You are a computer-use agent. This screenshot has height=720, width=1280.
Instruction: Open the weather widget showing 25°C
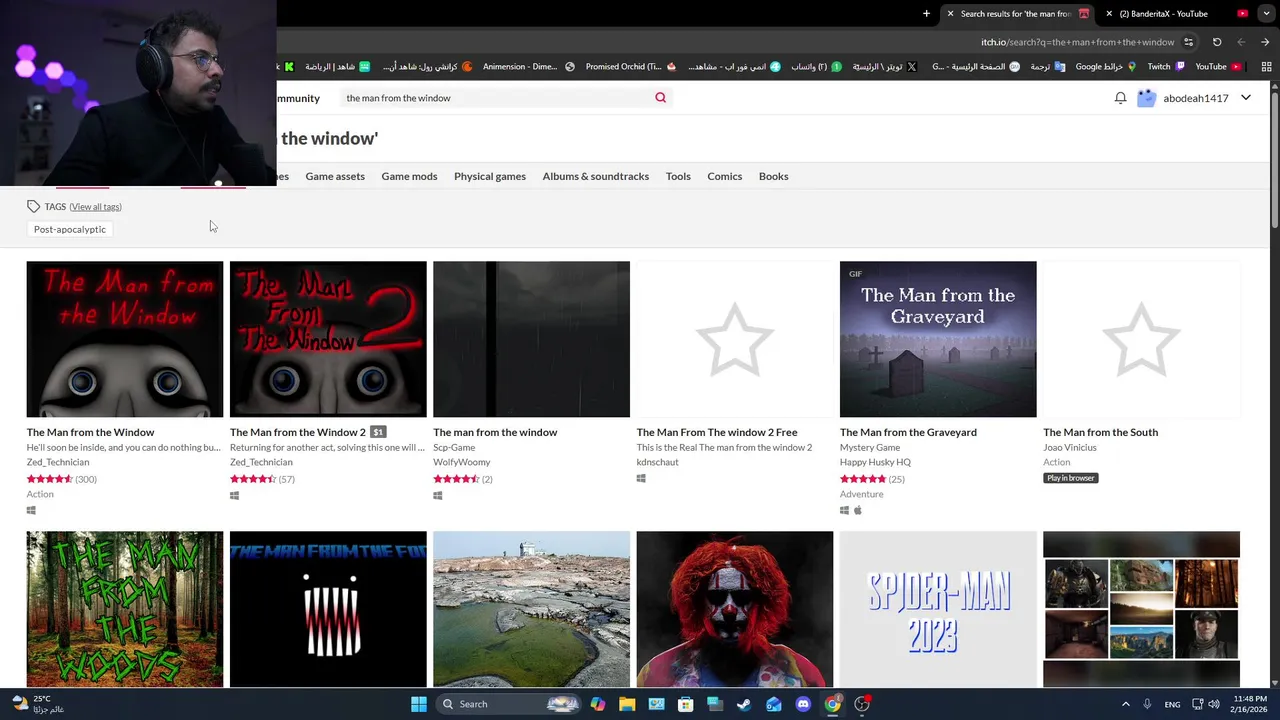(38, 704)
